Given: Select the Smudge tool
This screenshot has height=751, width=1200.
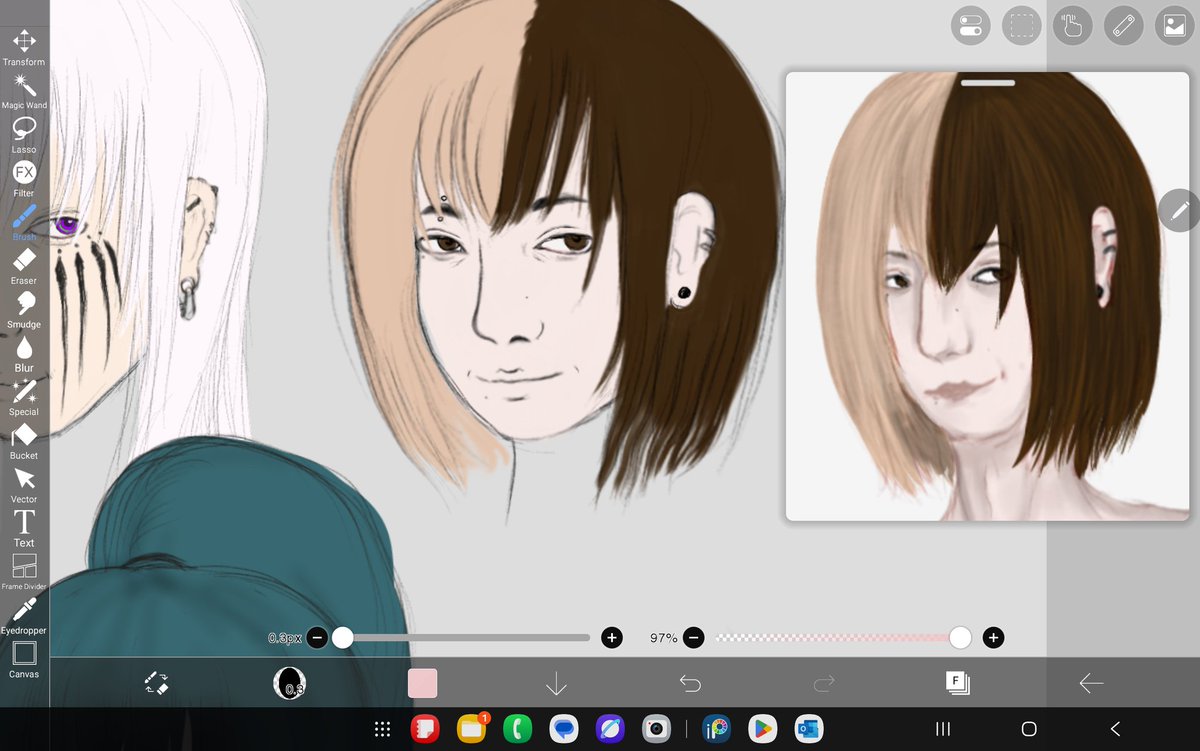Looking at the screenshot, I should [x=24, y=310].
